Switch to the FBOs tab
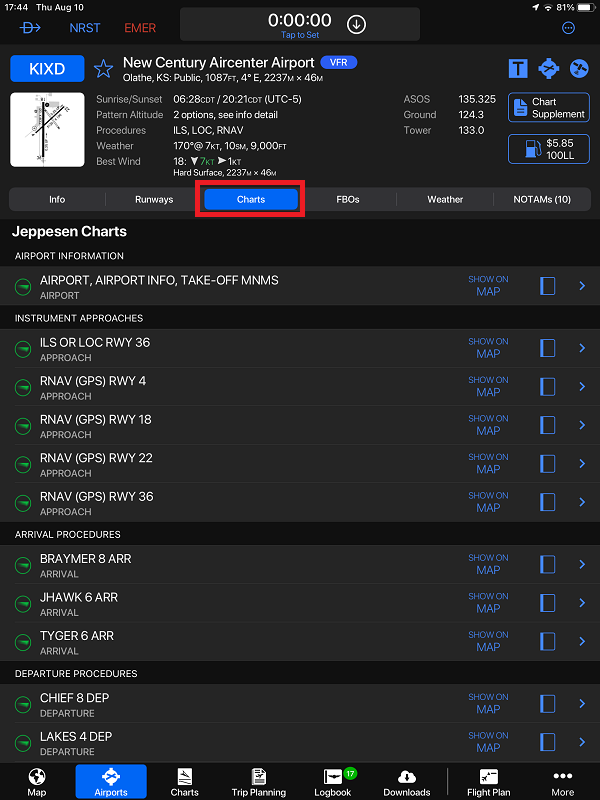Viewport: 600px width, 800px height. click(348, 199)
